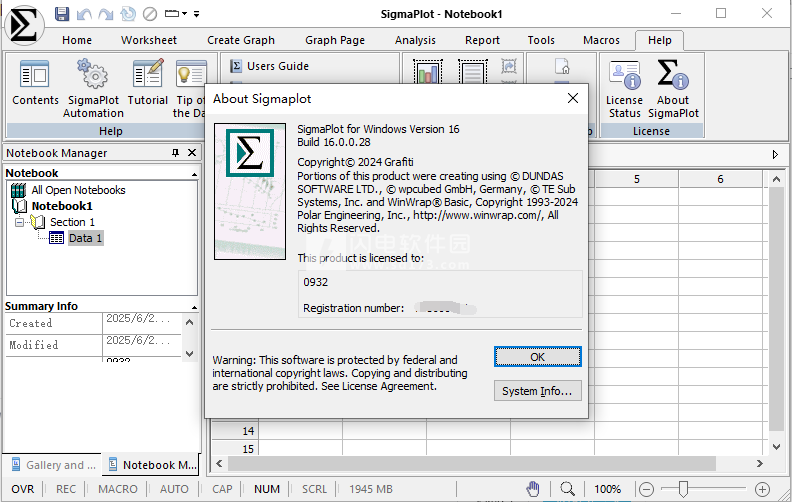792x502 pixels.
Task: Select Data 1 worksheet in tree
Action: pos(85,238)
